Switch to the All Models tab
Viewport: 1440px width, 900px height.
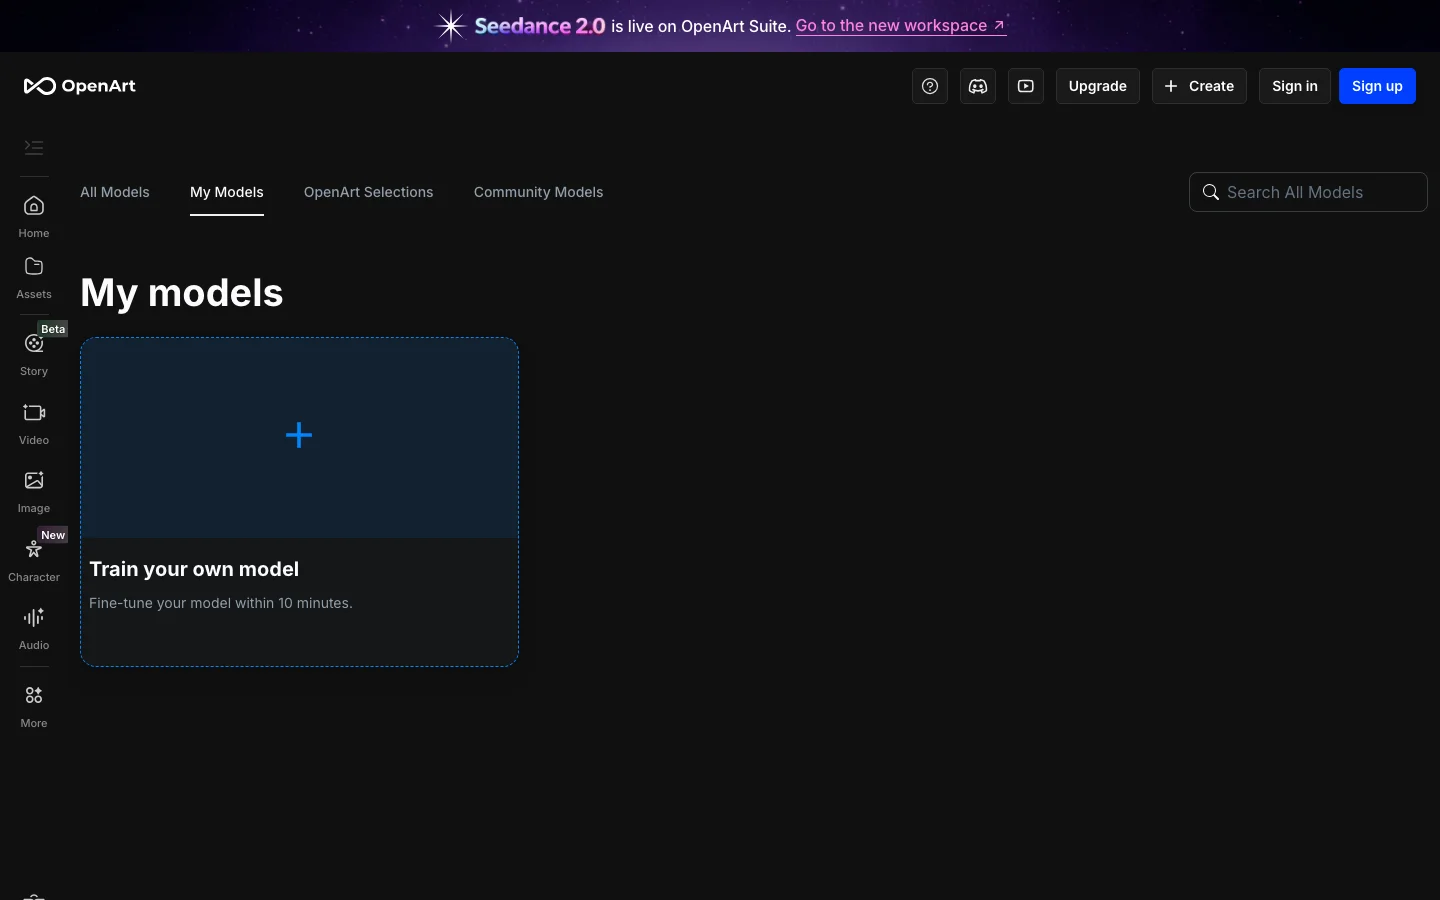[x=115, y=192]
